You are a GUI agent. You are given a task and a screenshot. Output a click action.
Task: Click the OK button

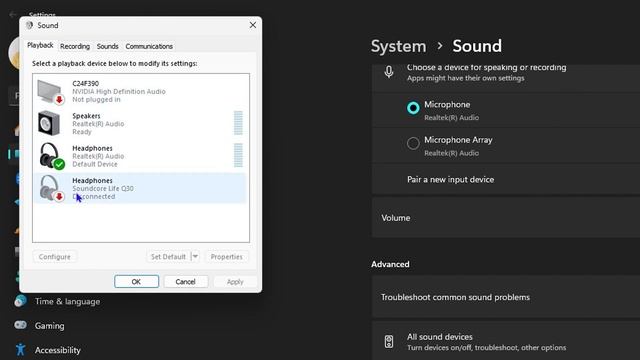click(136, 282)
